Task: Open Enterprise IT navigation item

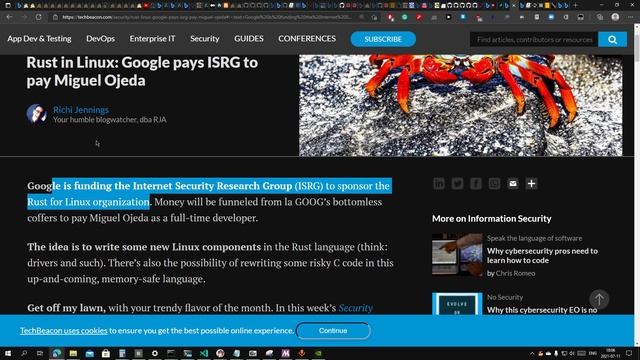Action: tap(152, 39)
